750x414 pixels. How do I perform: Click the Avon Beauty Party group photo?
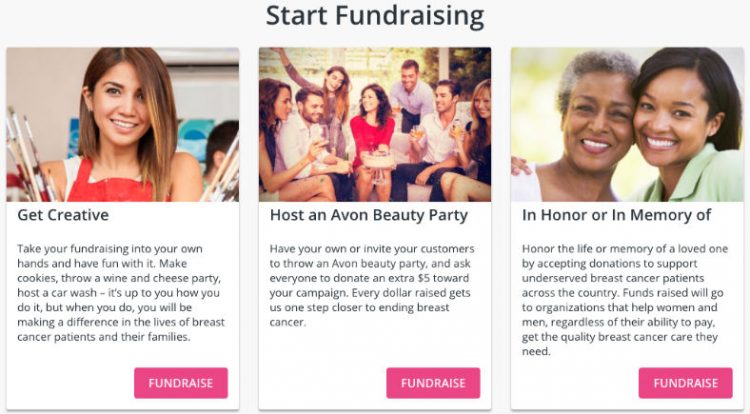[x=375, y=124]
